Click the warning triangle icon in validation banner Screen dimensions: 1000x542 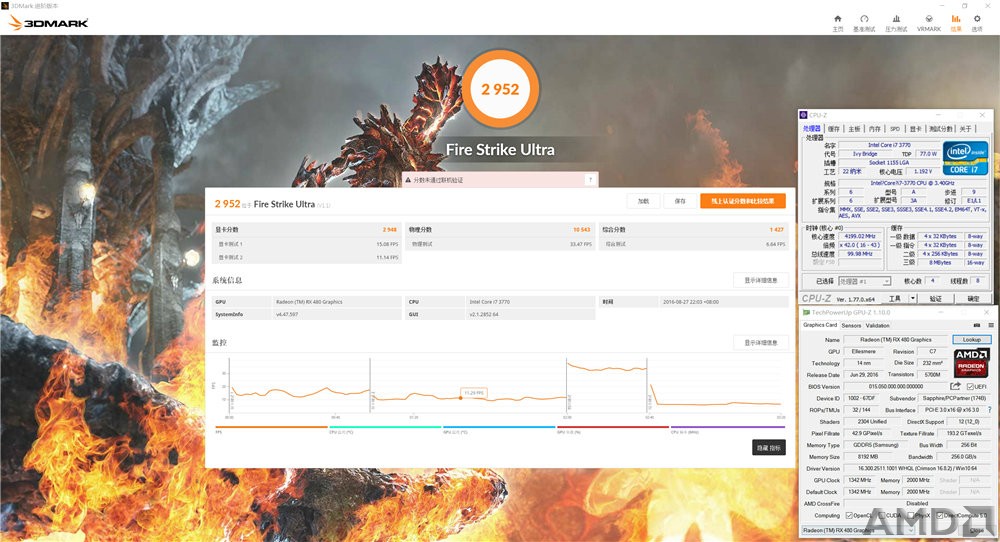tap(408, 180)
